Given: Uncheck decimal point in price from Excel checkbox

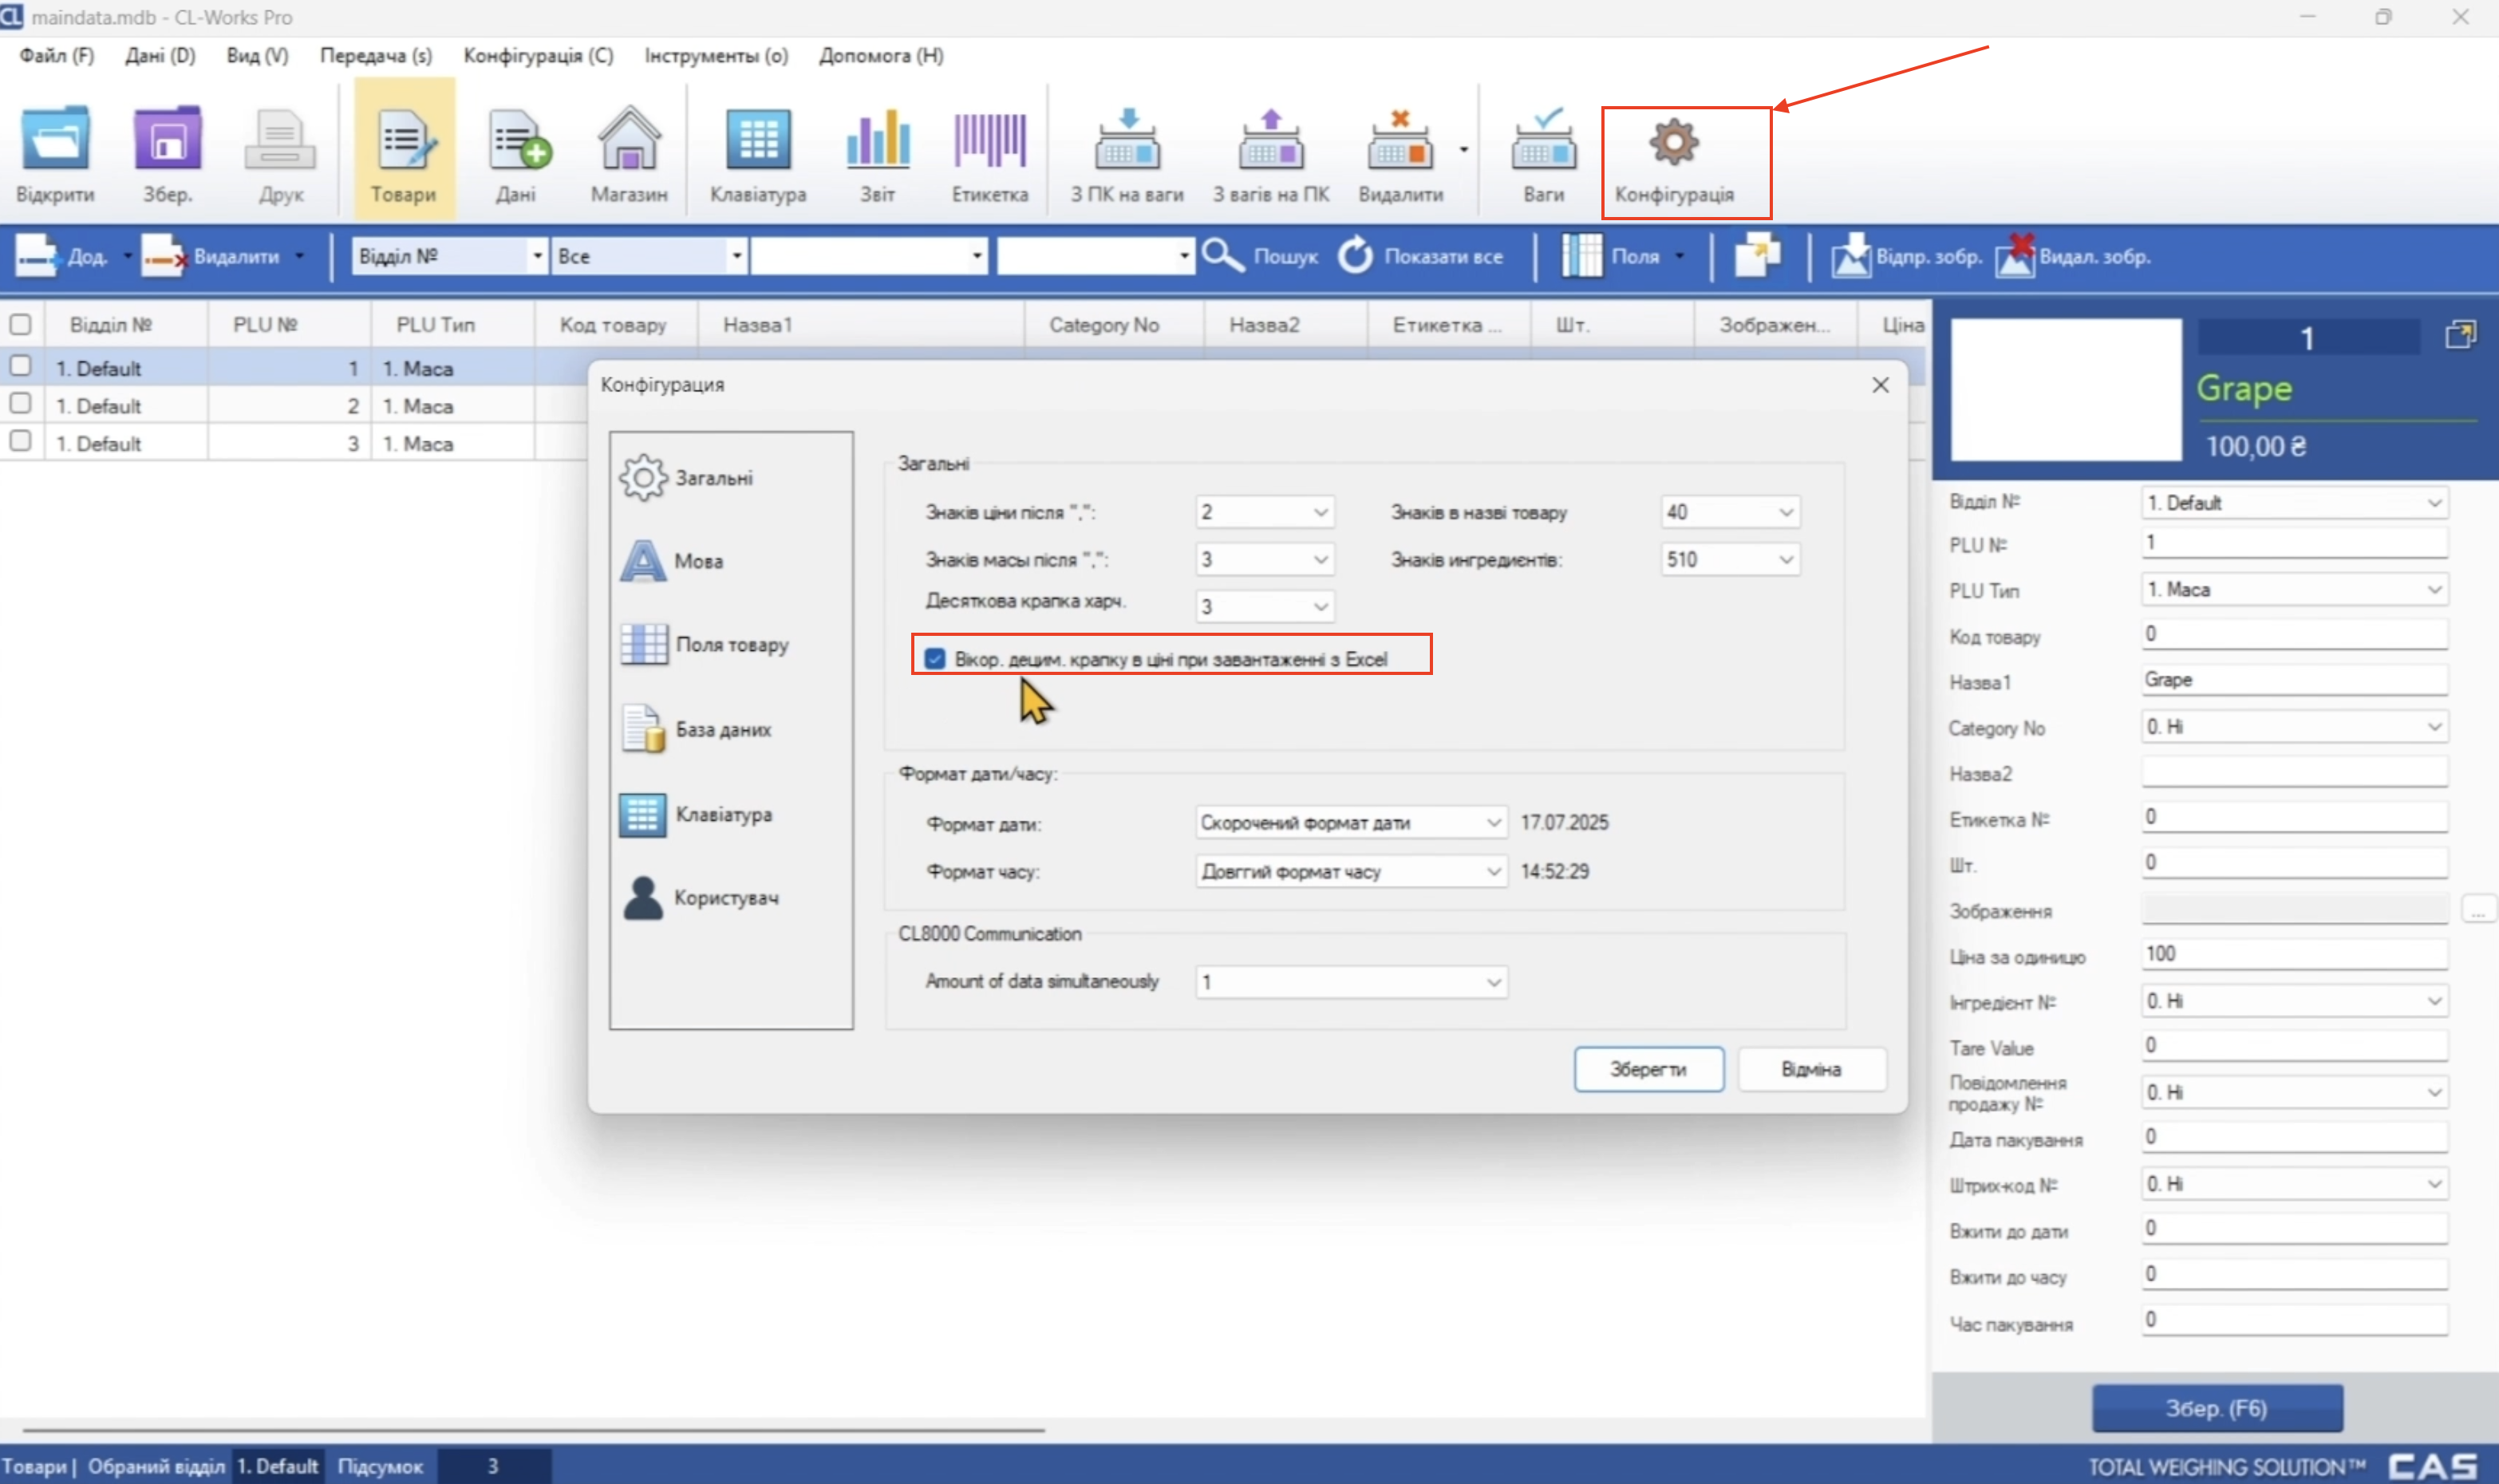Looking at the screenshot, I should 935,659.
